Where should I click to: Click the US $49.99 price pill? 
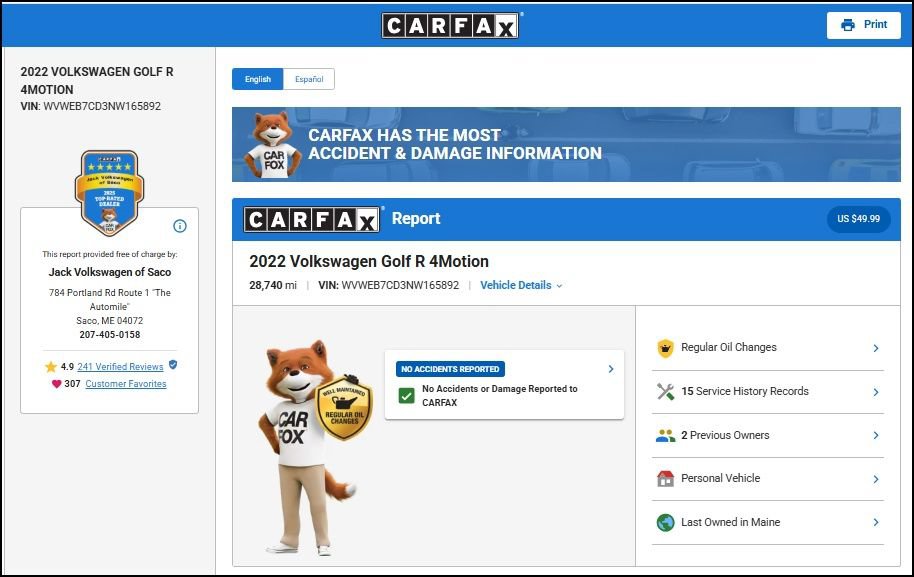click(858, 219)
